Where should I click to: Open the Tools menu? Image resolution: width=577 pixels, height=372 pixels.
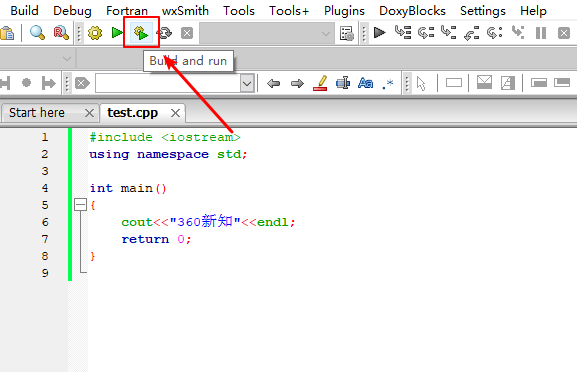(238, 11)
